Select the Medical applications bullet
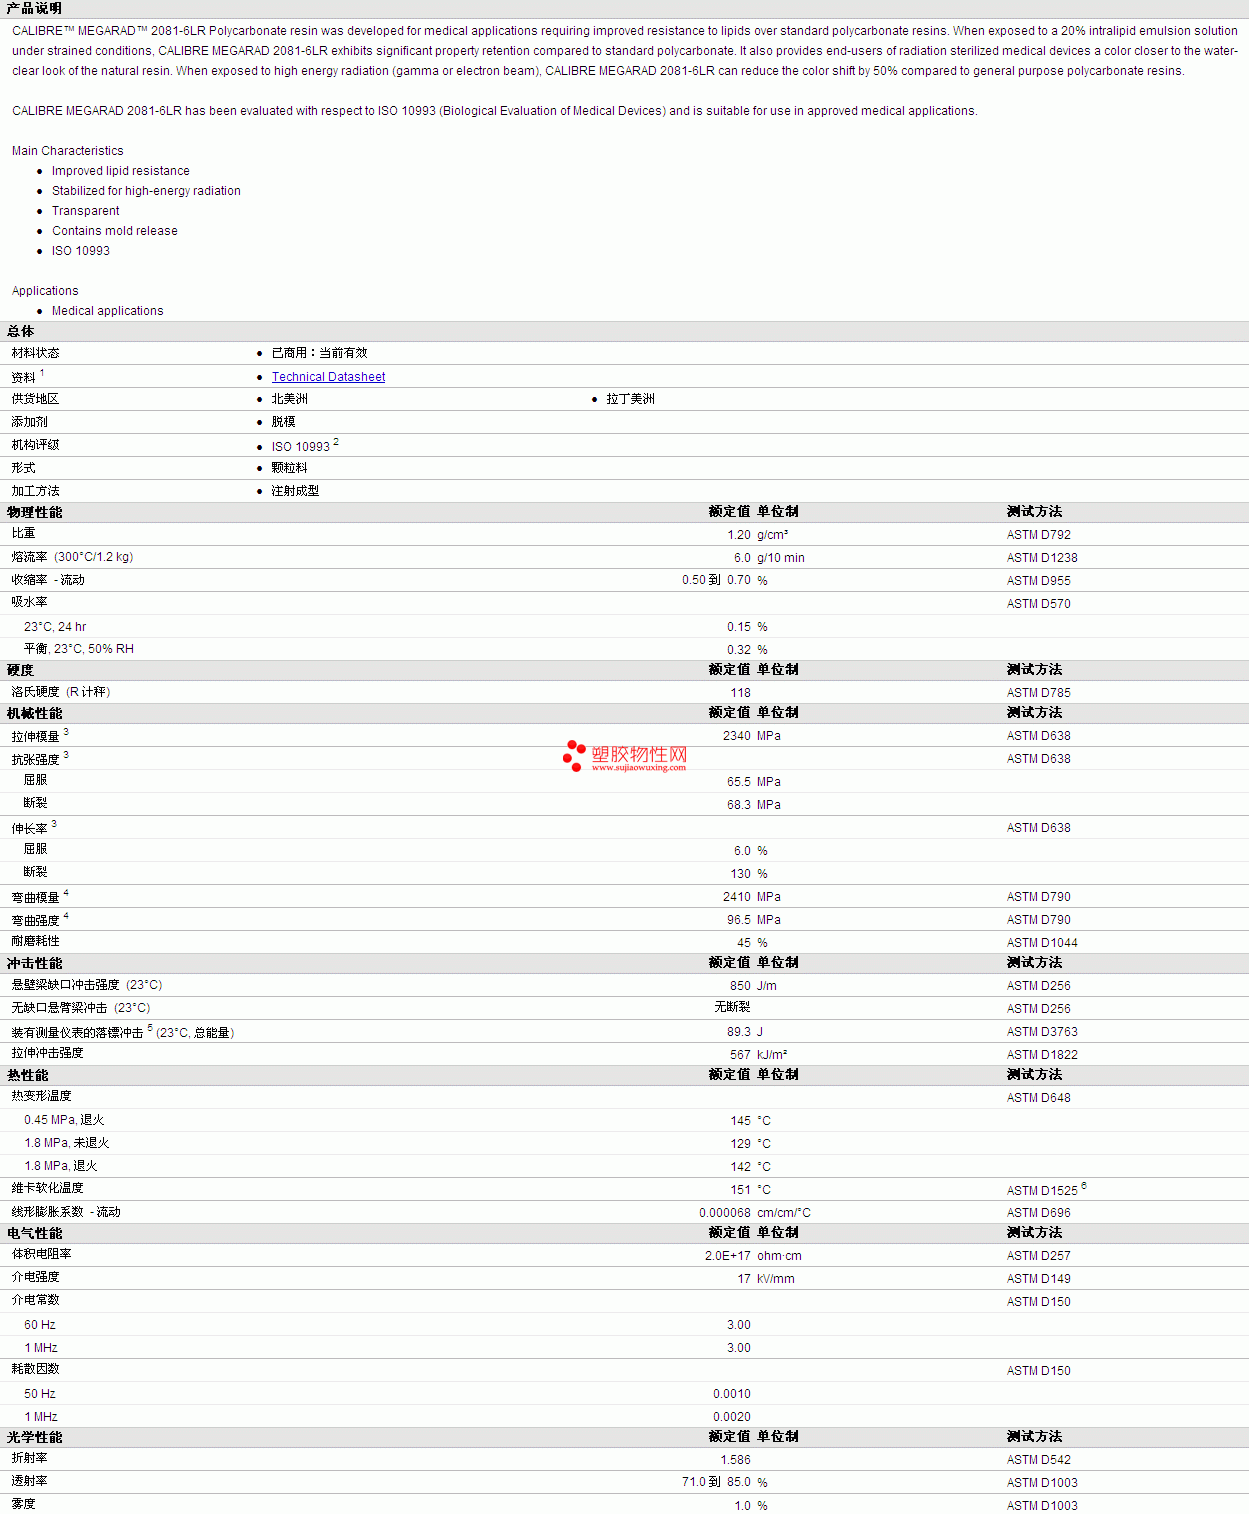The width and height of the screenshot is (1249, 1514). [108, 311]
